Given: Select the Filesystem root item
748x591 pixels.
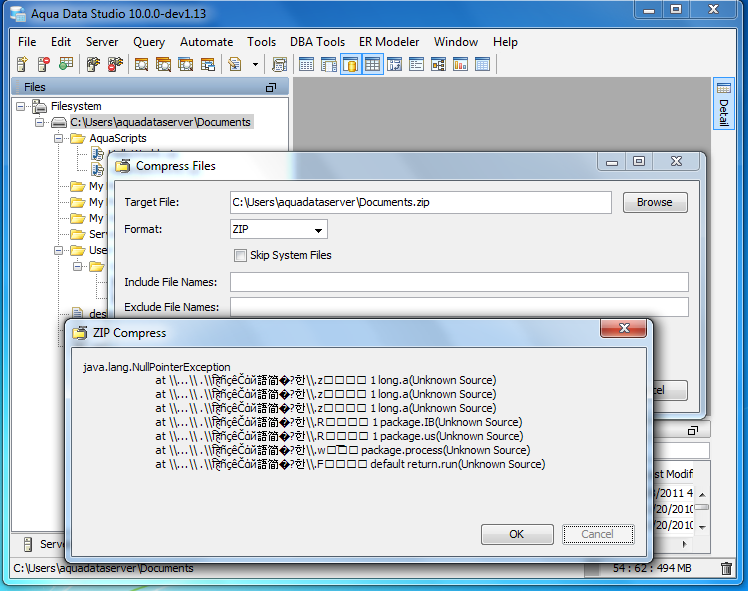Looking at the screenshot, I should point(76,106).
